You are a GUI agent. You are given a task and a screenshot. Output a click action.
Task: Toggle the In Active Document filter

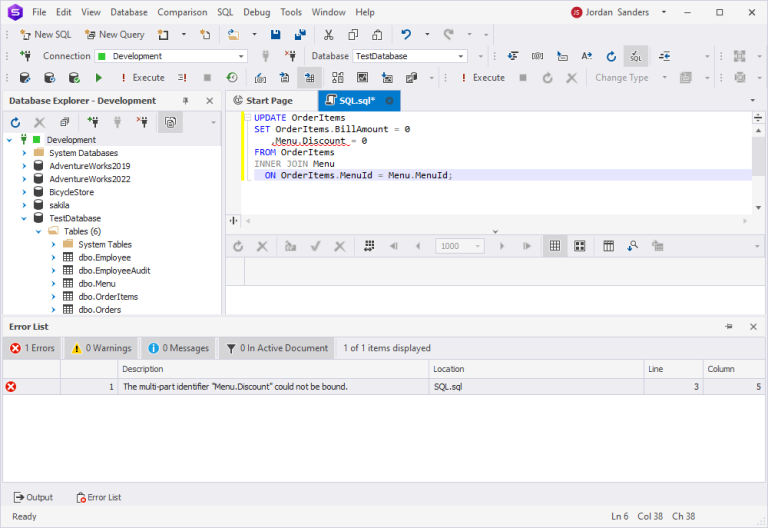277,348
